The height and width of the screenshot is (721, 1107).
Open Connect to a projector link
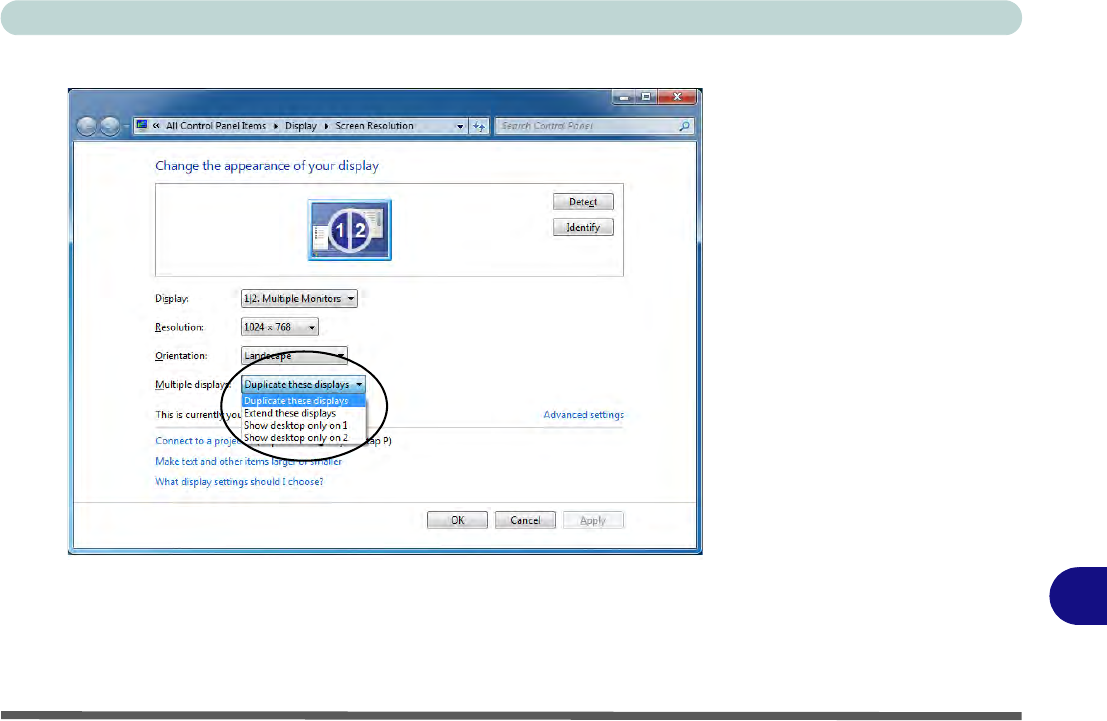198,441
